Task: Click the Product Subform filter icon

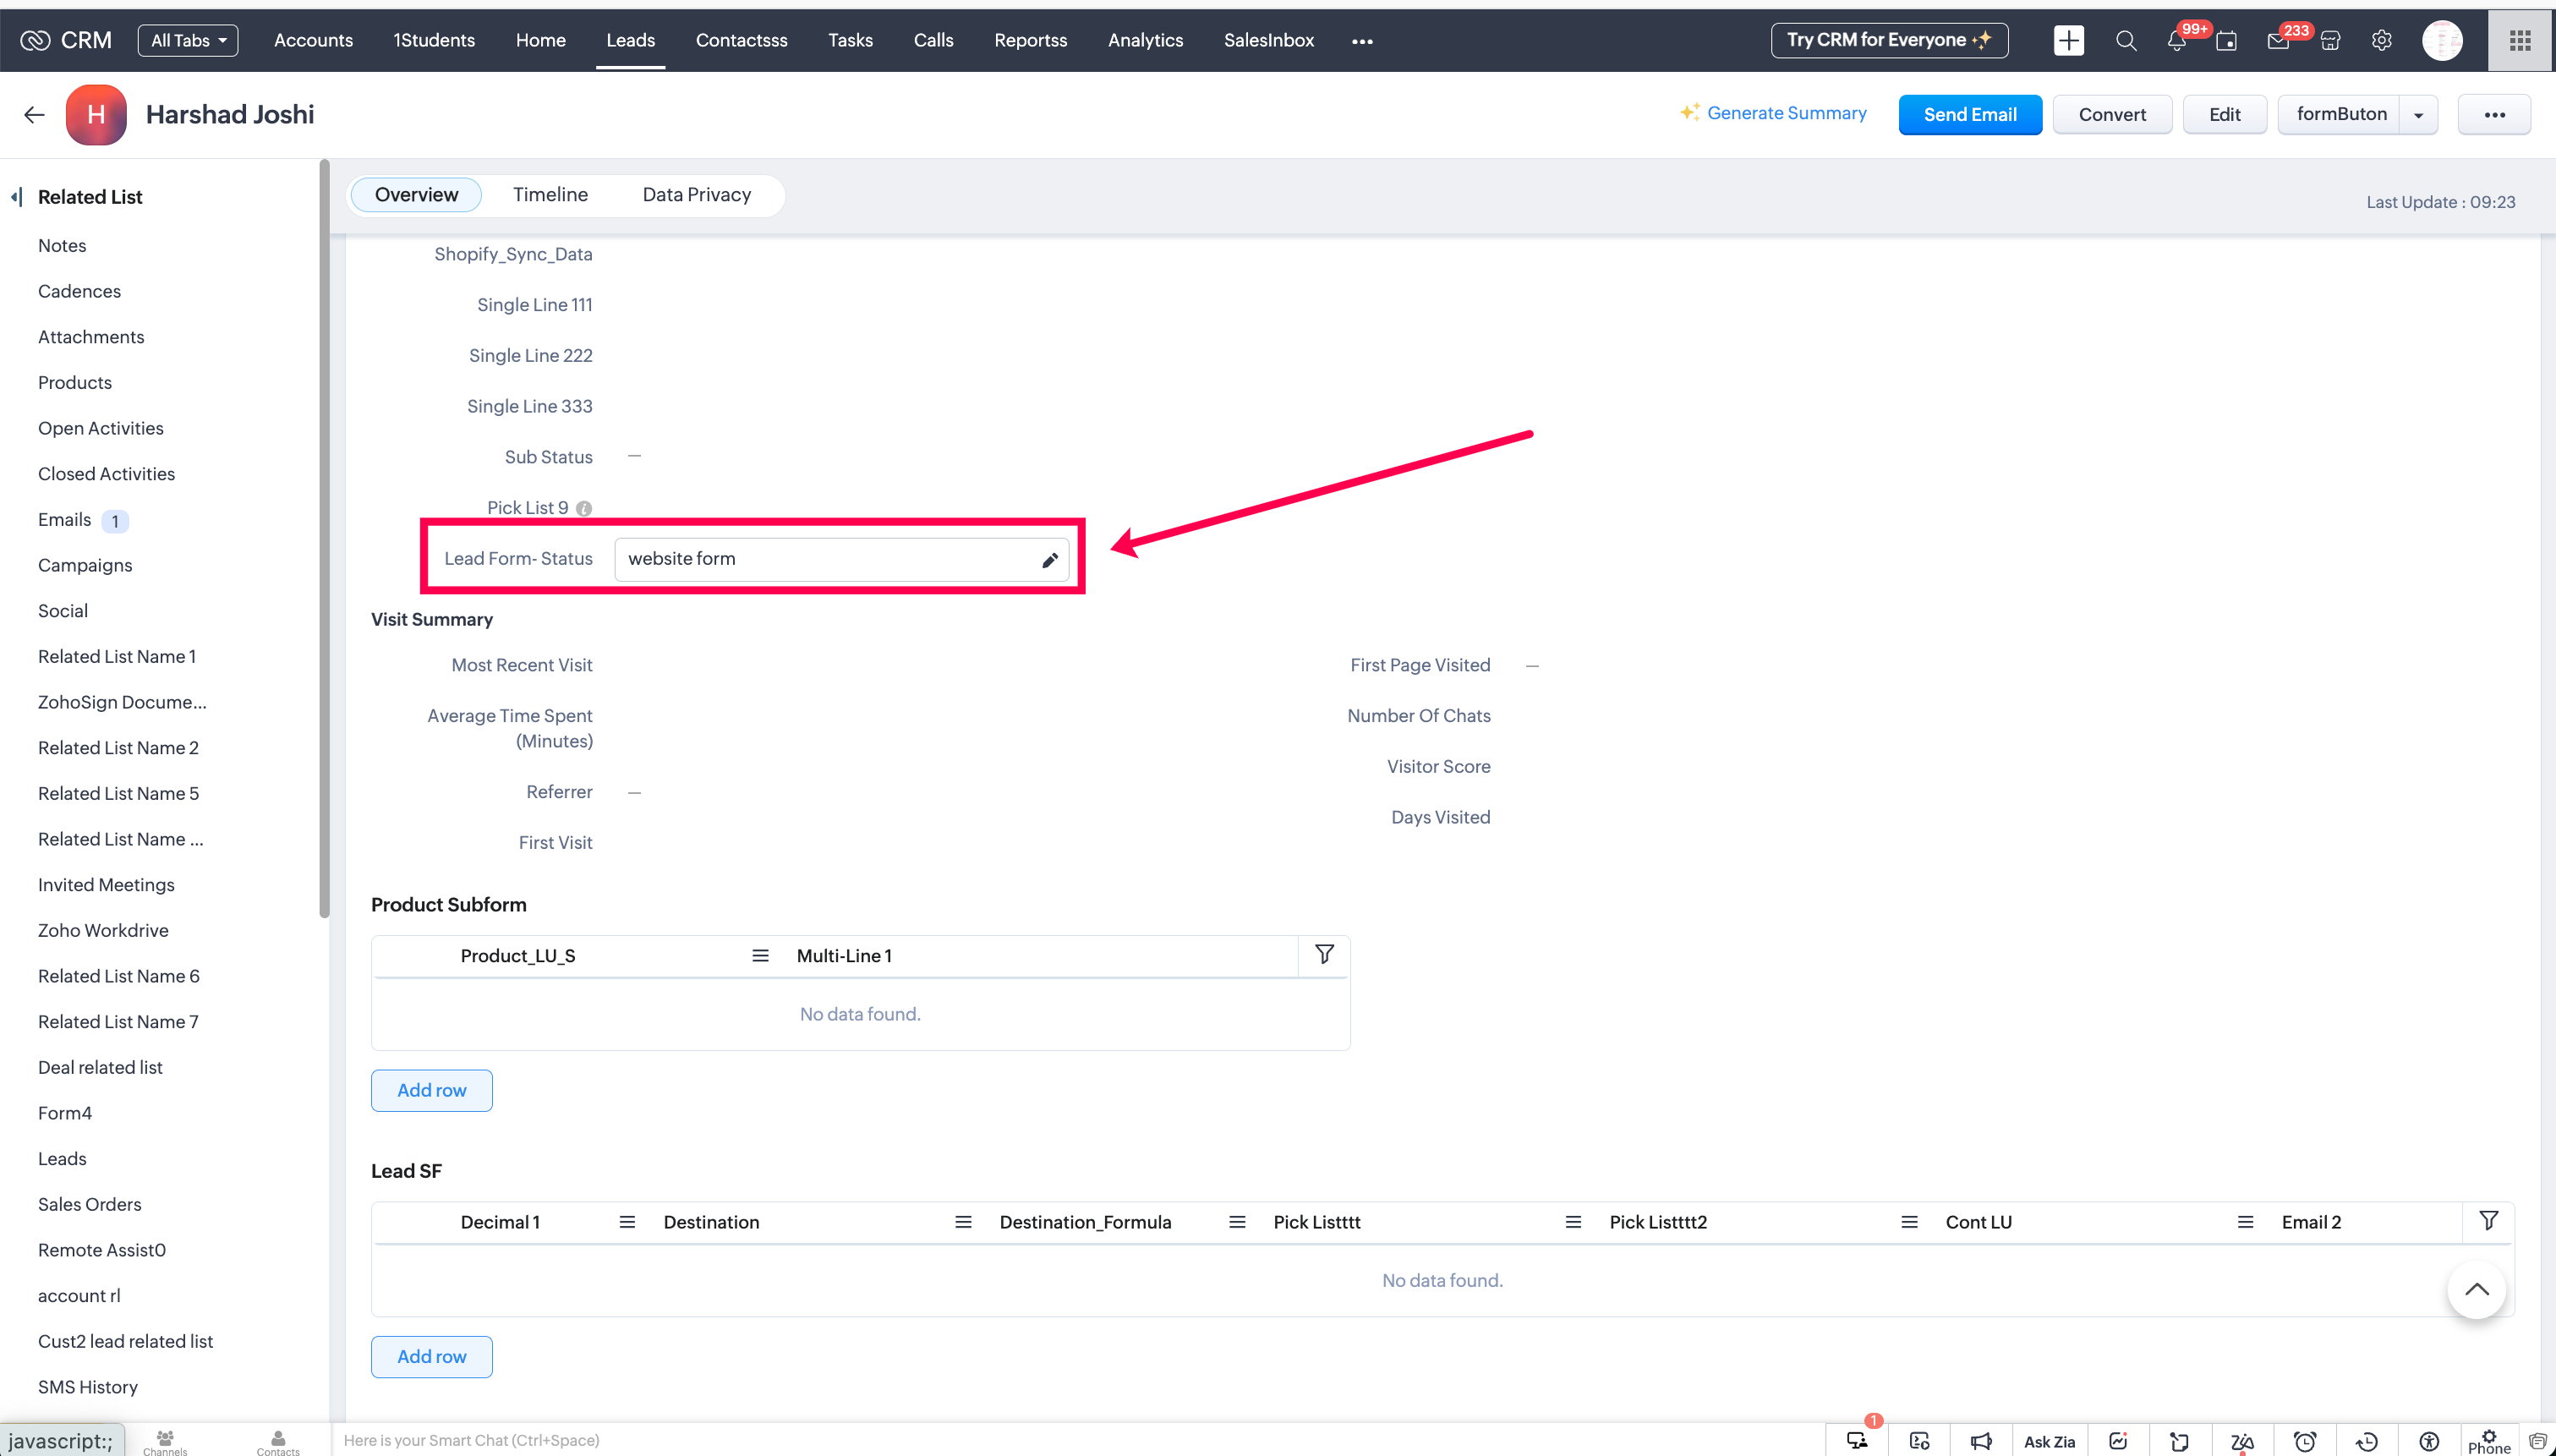Action: [1324, 955]
